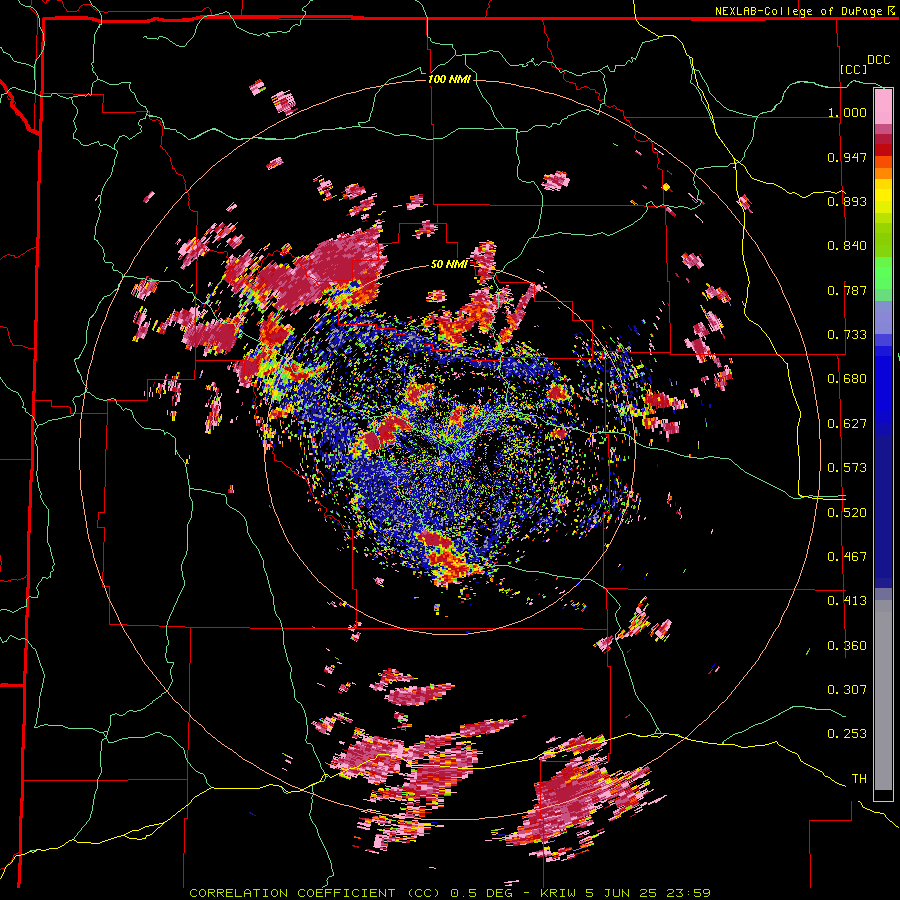Click the 0.787 color scale value

click(847, 290)
